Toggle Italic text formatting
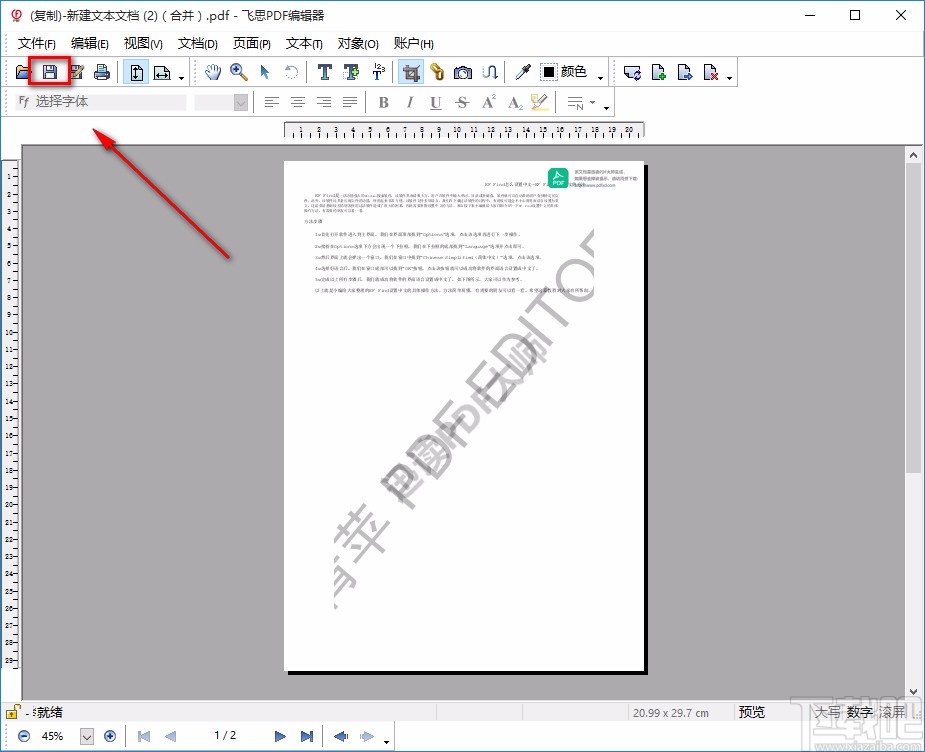Image resolution: width=925 pixels, height=752 pixels. point(409,102)
